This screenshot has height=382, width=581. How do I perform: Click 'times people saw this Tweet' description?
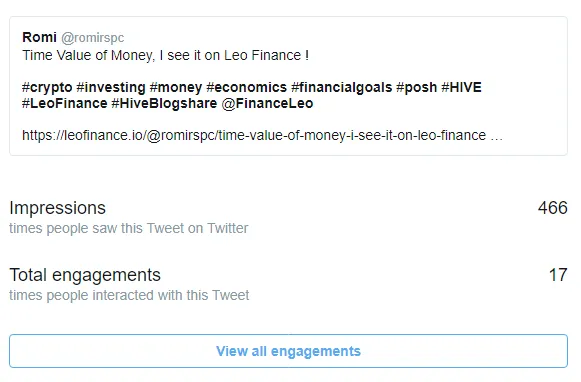97,228
